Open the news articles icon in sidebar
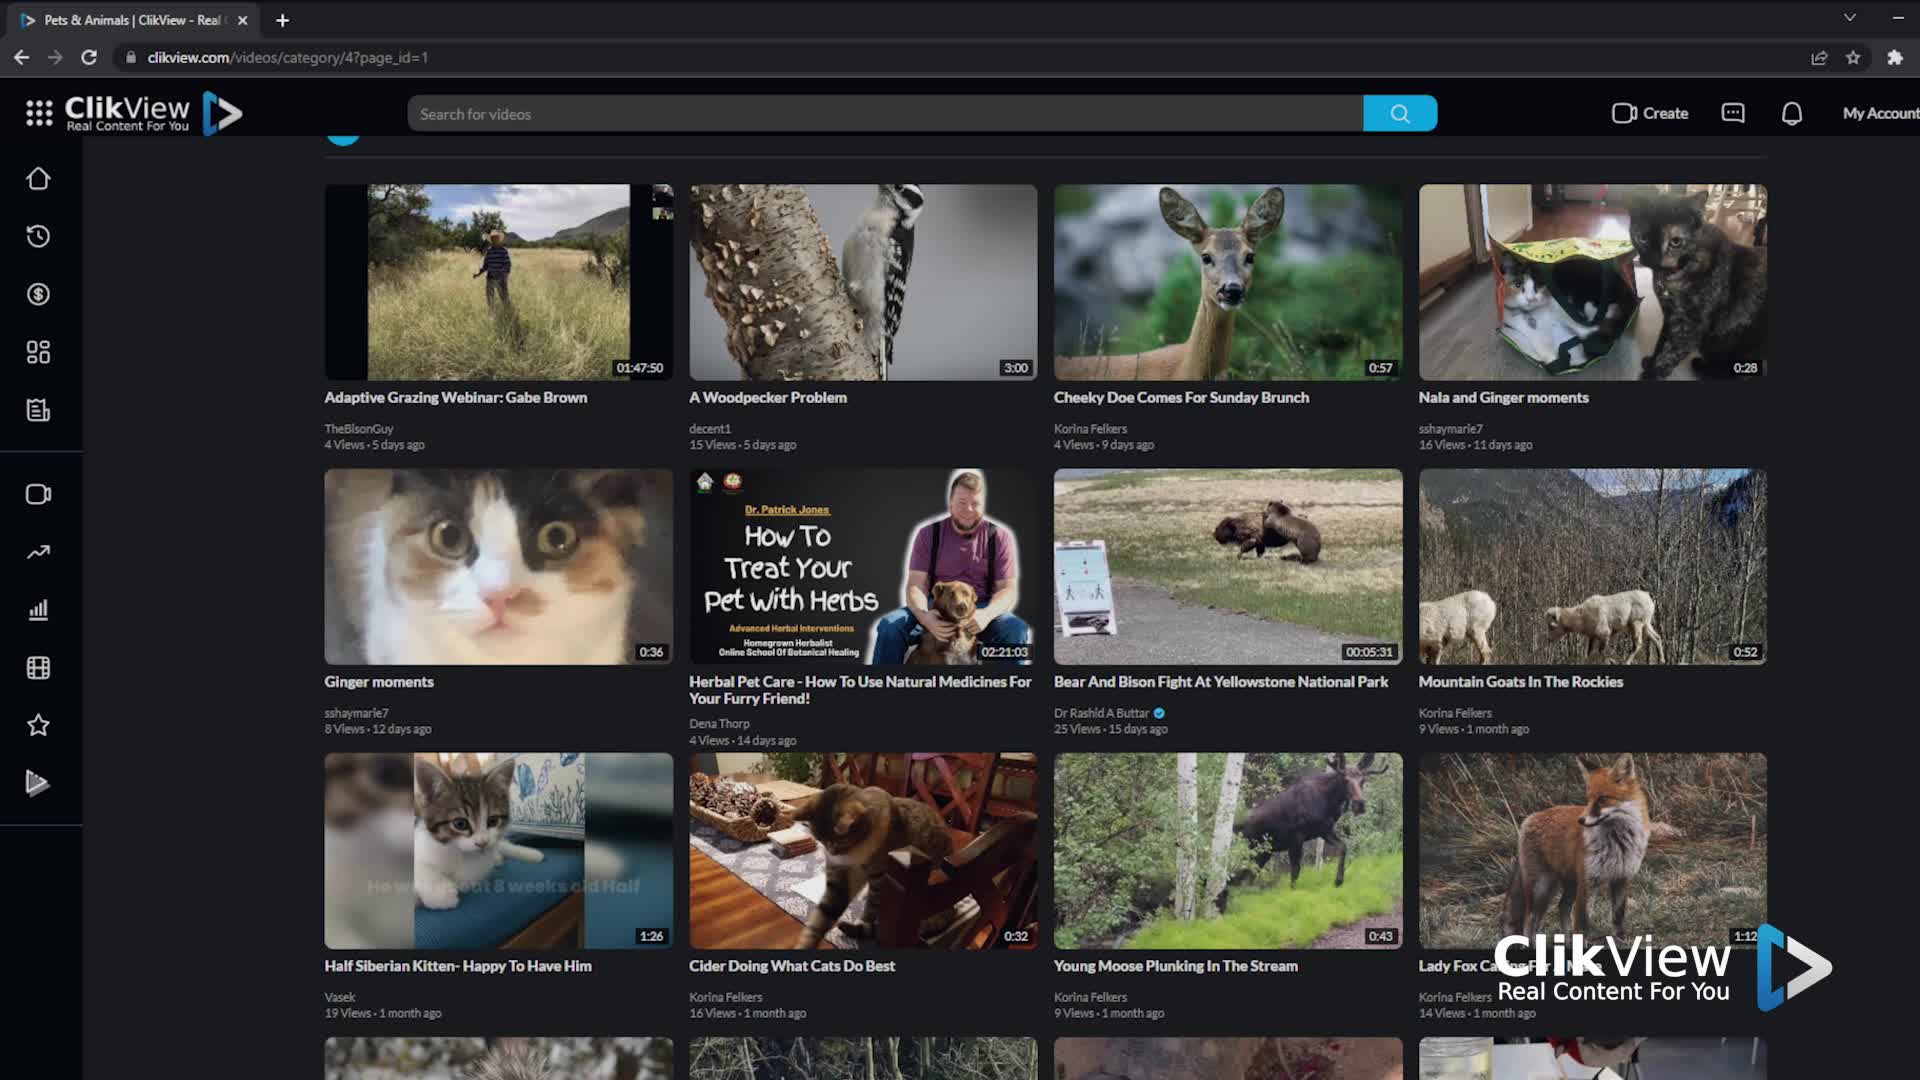 (x=38, y=410)
